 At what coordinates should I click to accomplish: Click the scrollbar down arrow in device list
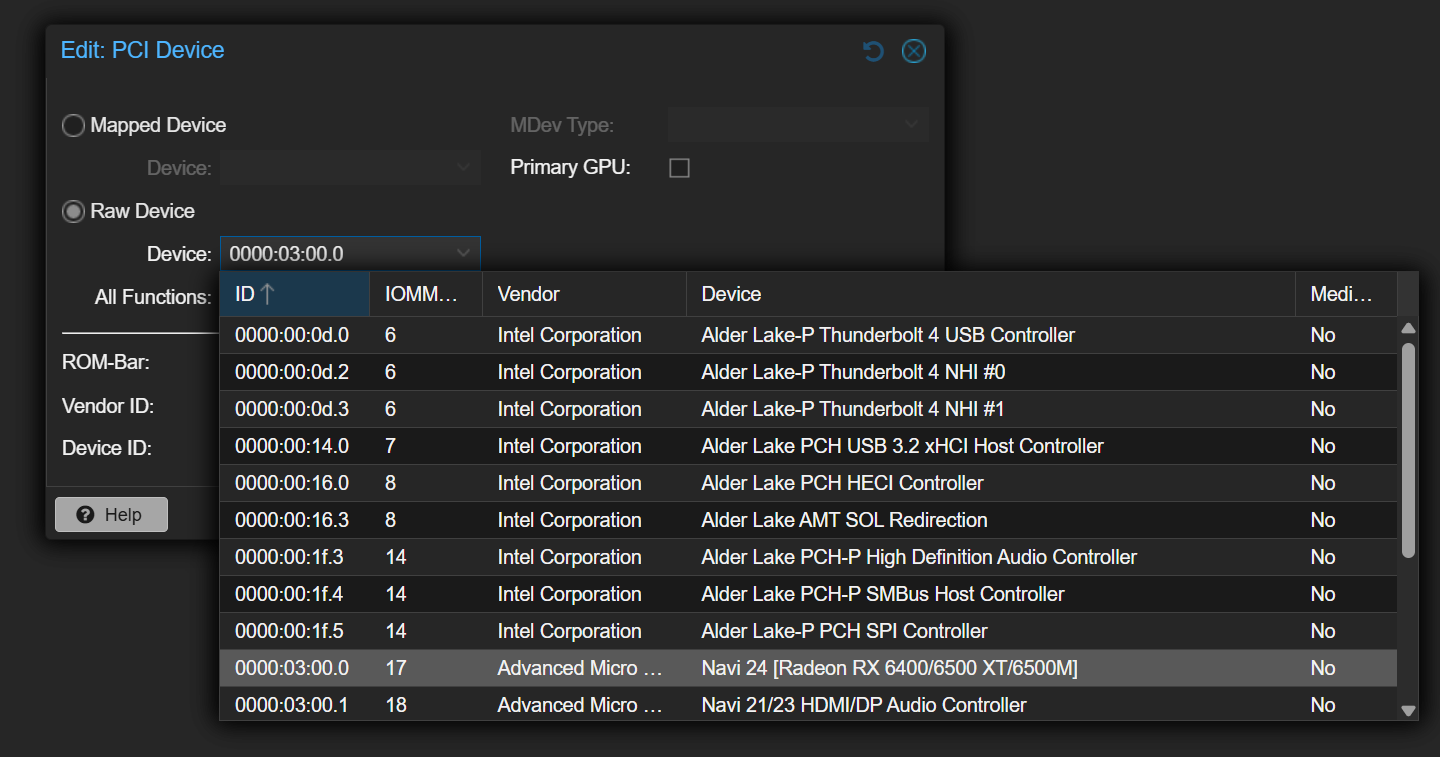[1408, 710]
